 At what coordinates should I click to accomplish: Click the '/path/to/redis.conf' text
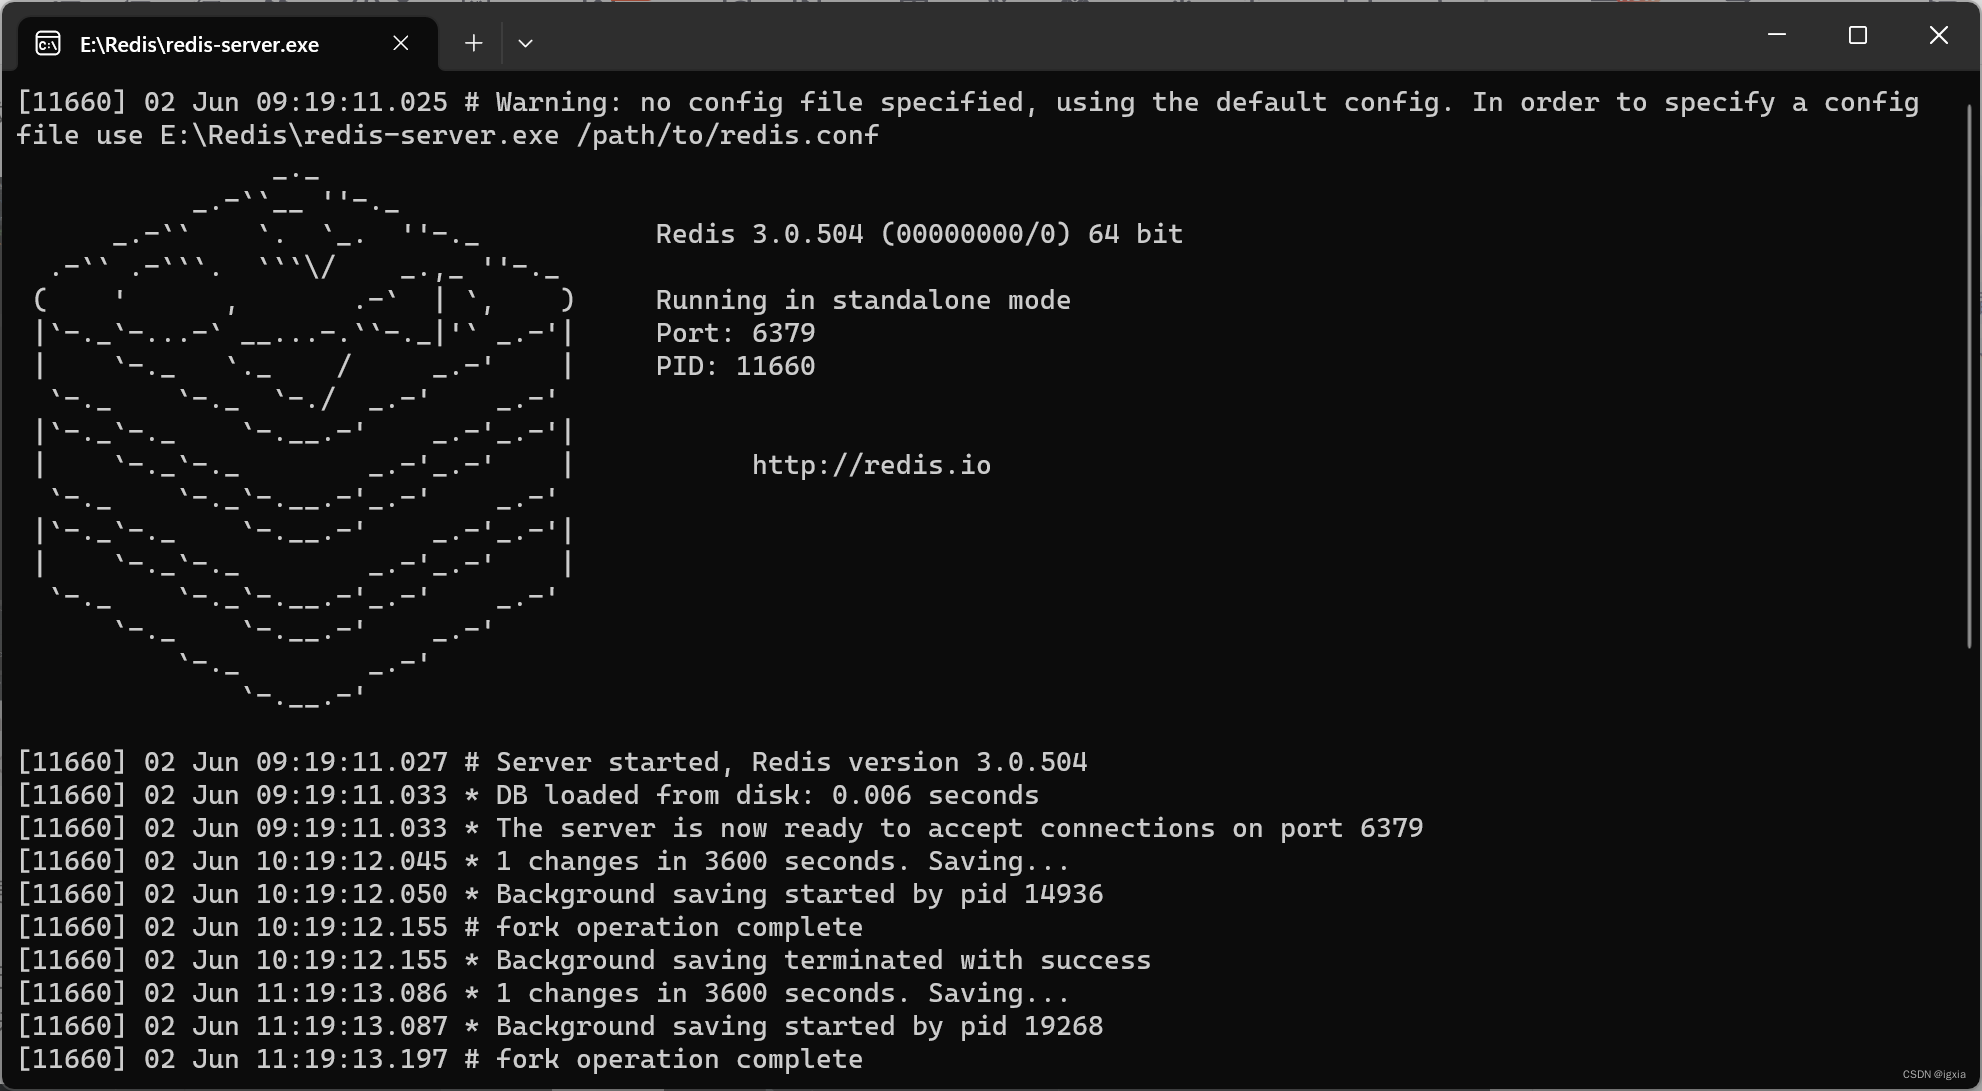[x=727, y=135]
